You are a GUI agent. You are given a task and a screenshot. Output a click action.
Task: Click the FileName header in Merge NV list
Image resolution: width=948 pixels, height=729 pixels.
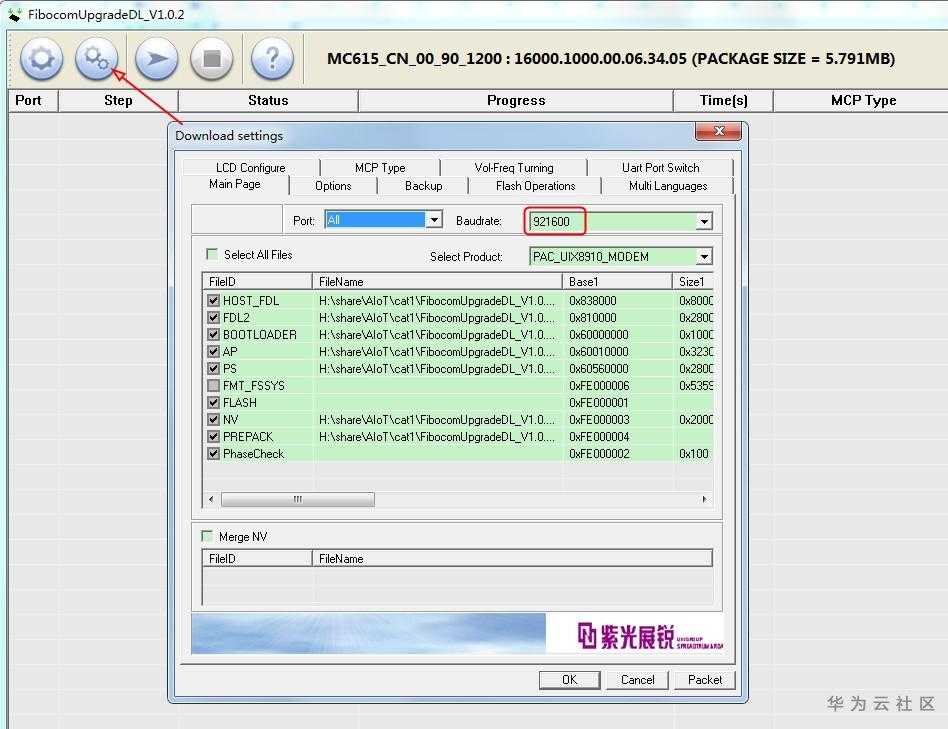coord(512,559)
